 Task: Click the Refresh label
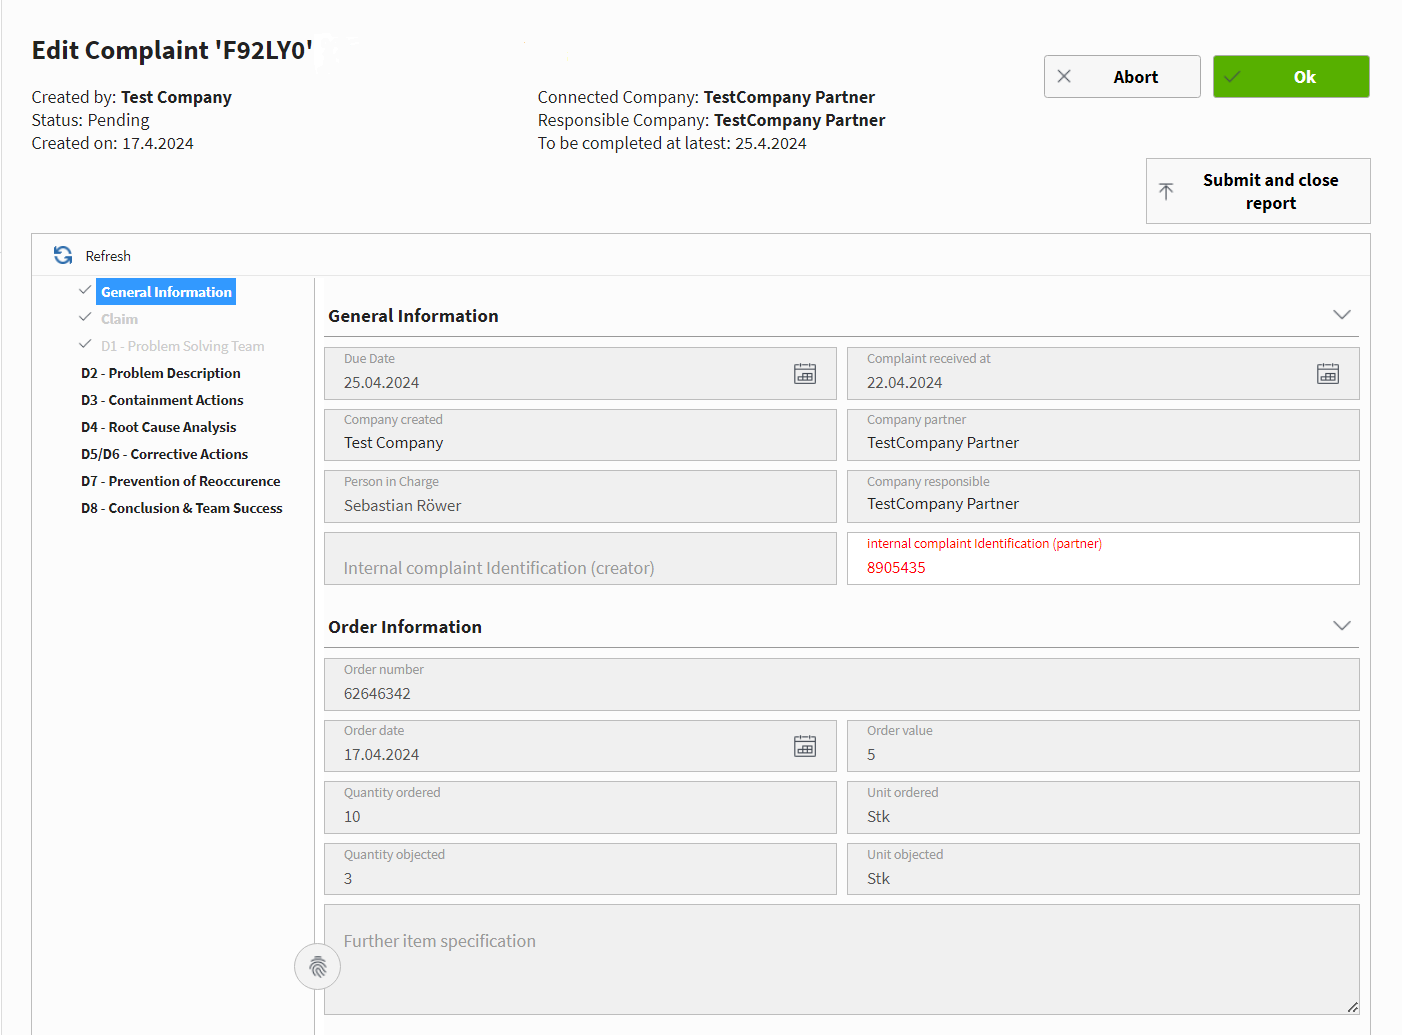point(108,256)
